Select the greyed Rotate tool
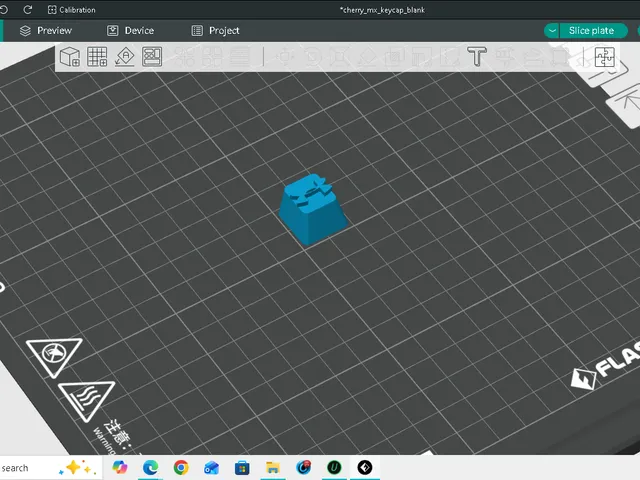 [x=313, y=57]
